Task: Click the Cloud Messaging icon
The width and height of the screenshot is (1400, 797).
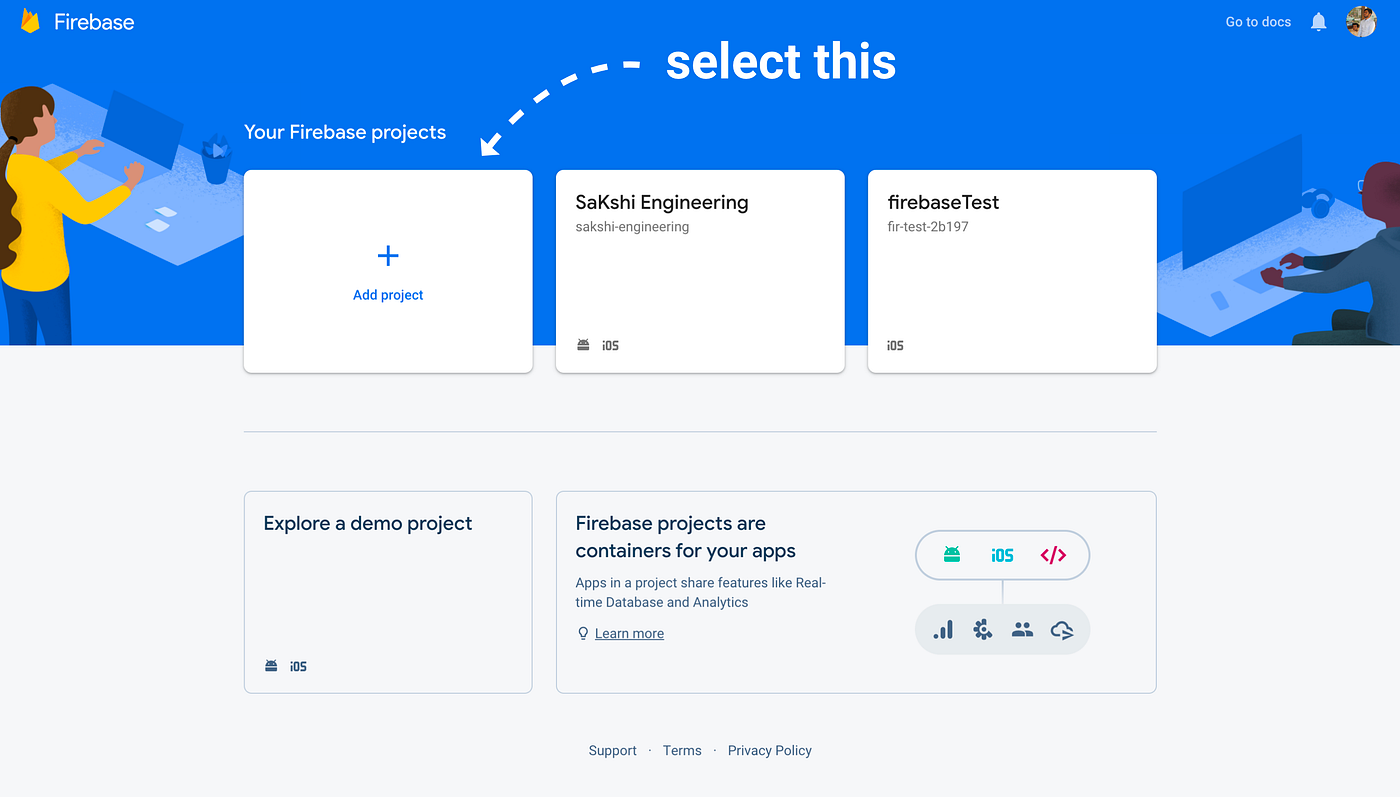Action: tap(1062, 629)
